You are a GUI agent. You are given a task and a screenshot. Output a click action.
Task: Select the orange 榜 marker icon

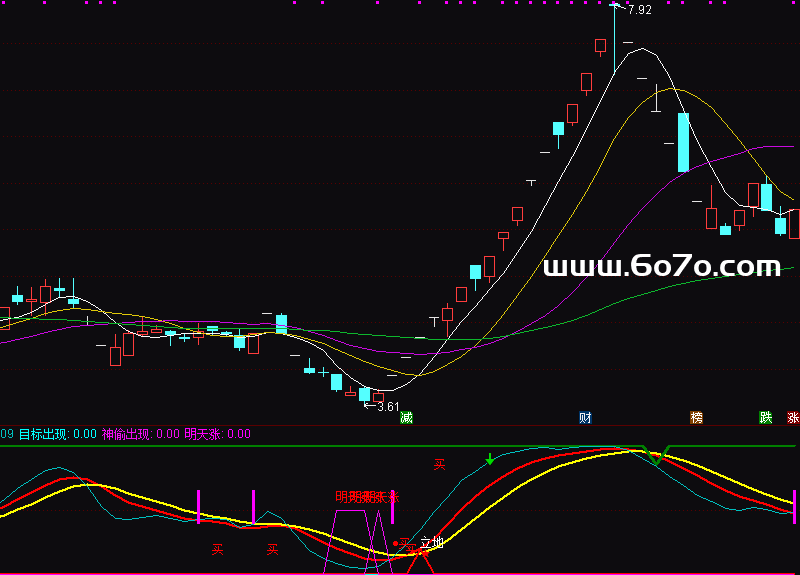(x=696, y=417)
